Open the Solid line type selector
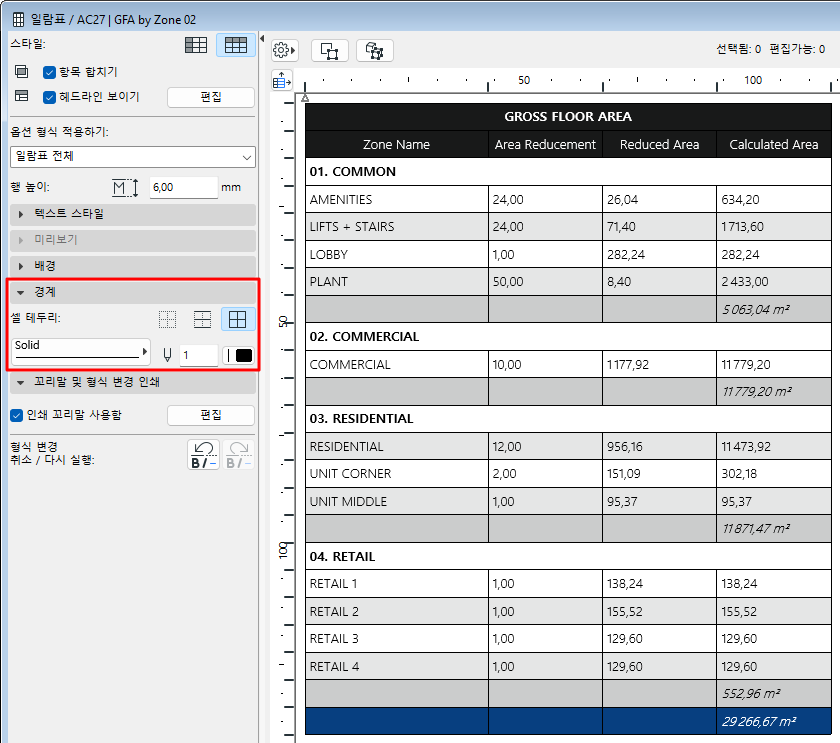The height and width of the screenshot is (743, 840). coord(80,353)
